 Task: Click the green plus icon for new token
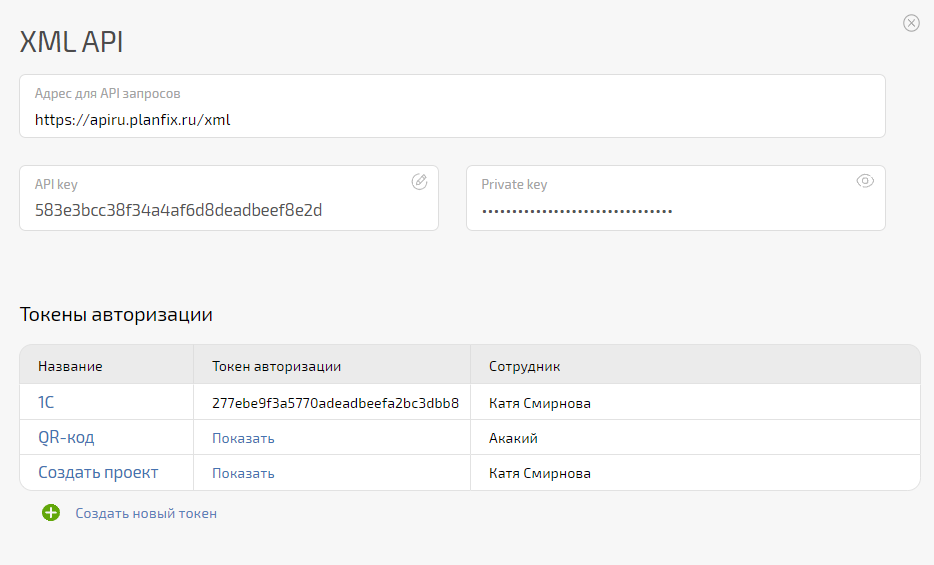point(51,513)
